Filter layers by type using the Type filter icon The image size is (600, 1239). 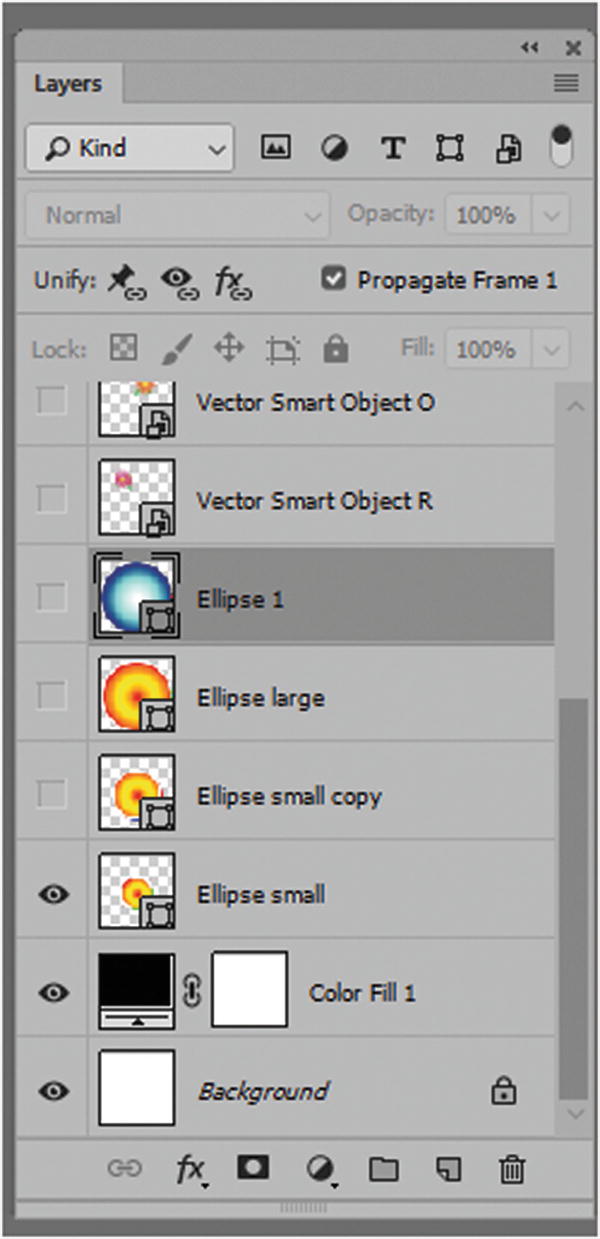coord(392,147)
